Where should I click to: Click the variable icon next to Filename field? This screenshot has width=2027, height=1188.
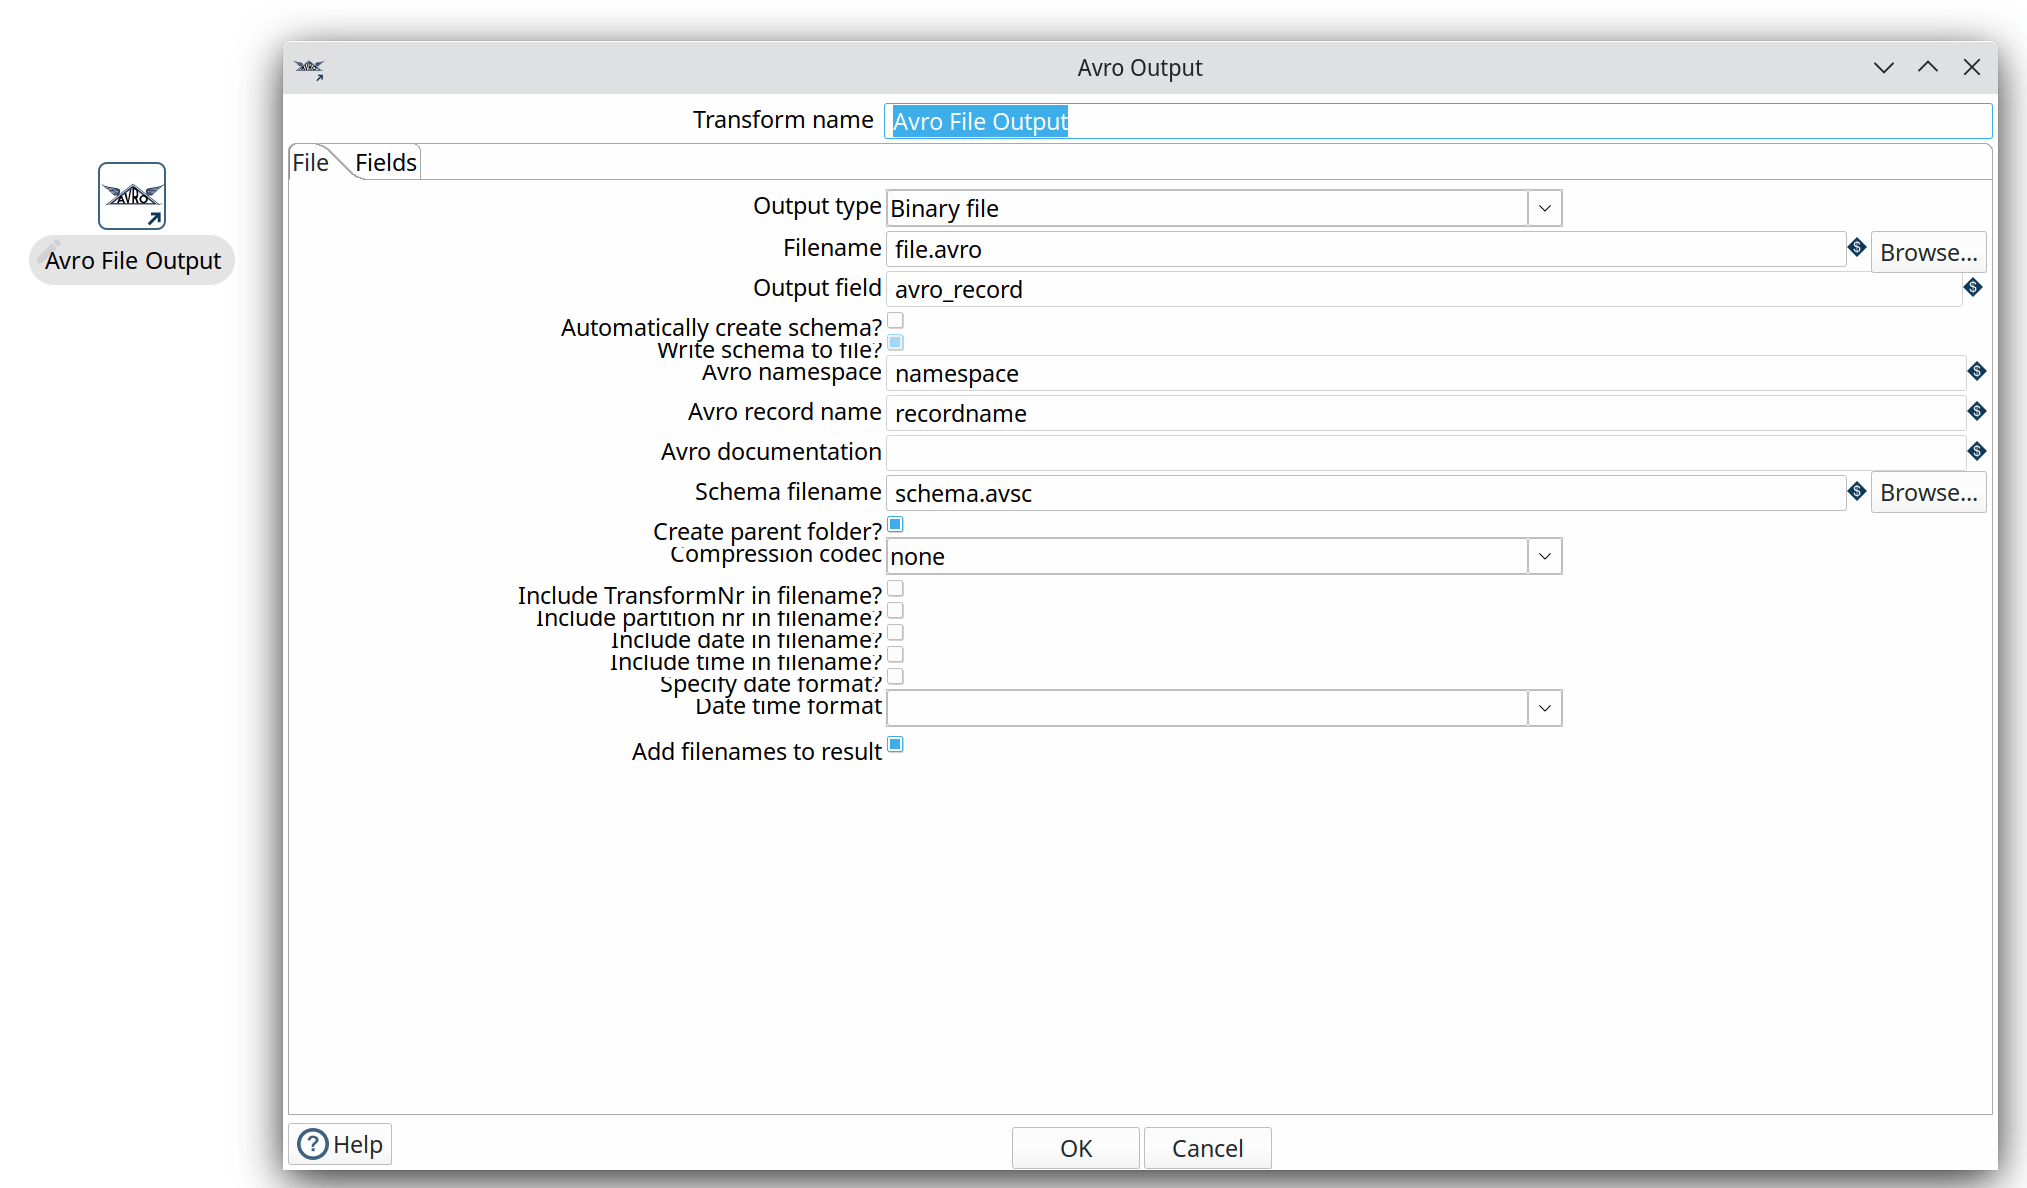point(1857,248)
